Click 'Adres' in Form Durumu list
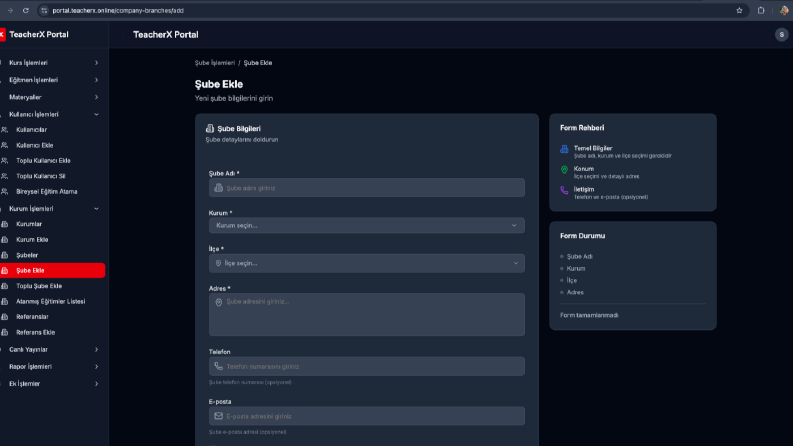This screenshot has height=446, width=793. [575, 292]
